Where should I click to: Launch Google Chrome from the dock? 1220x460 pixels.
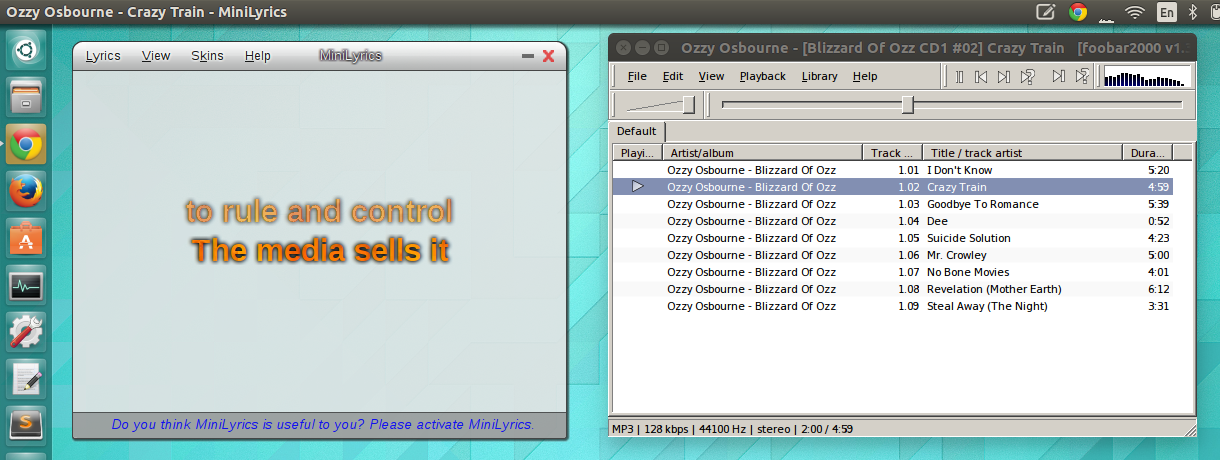pos(26,145)
